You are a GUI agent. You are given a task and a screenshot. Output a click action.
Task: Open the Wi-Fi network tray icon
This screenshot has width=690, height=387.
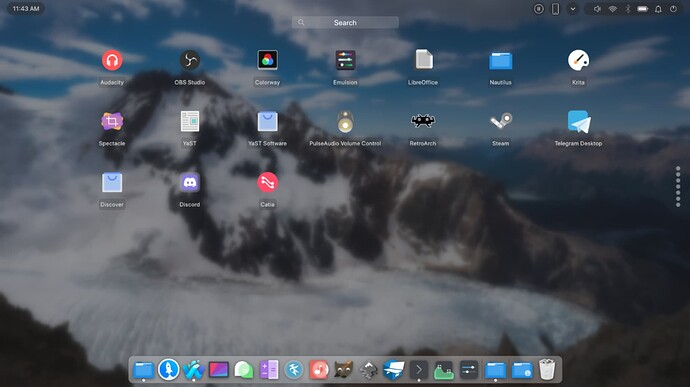[x=613, y=9]
